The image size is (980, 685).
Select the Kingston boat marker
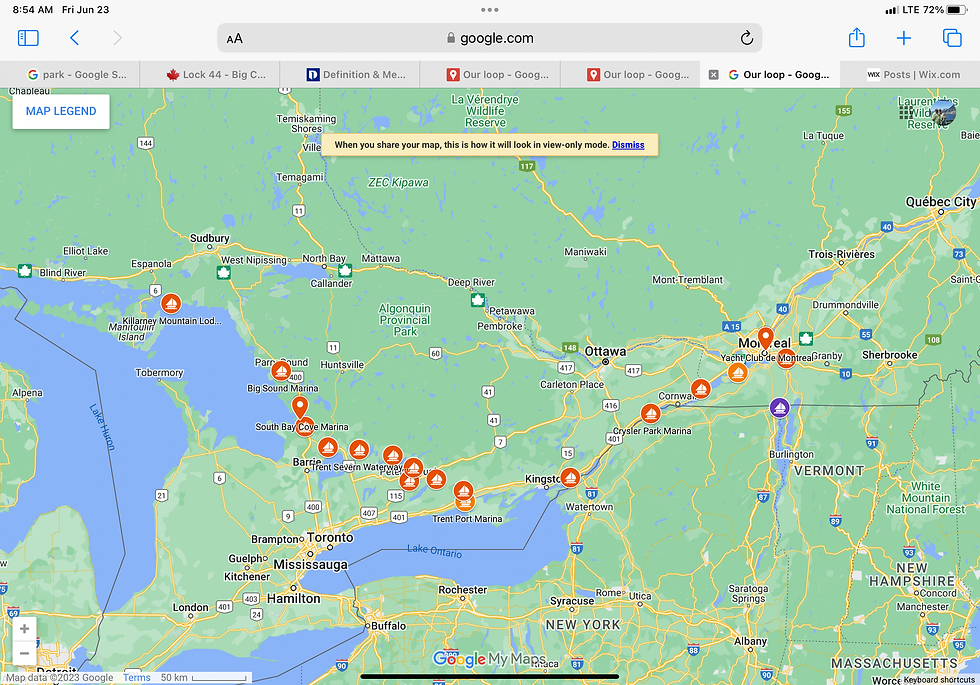[569, 478]
